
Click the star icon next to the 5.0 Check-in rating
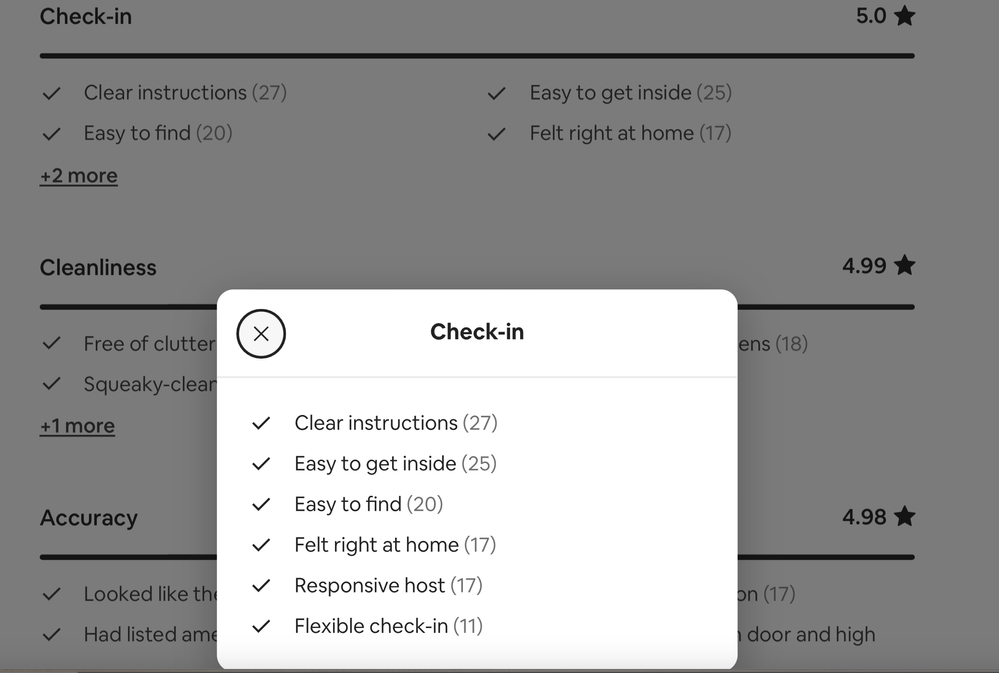[x=905, y=15]
